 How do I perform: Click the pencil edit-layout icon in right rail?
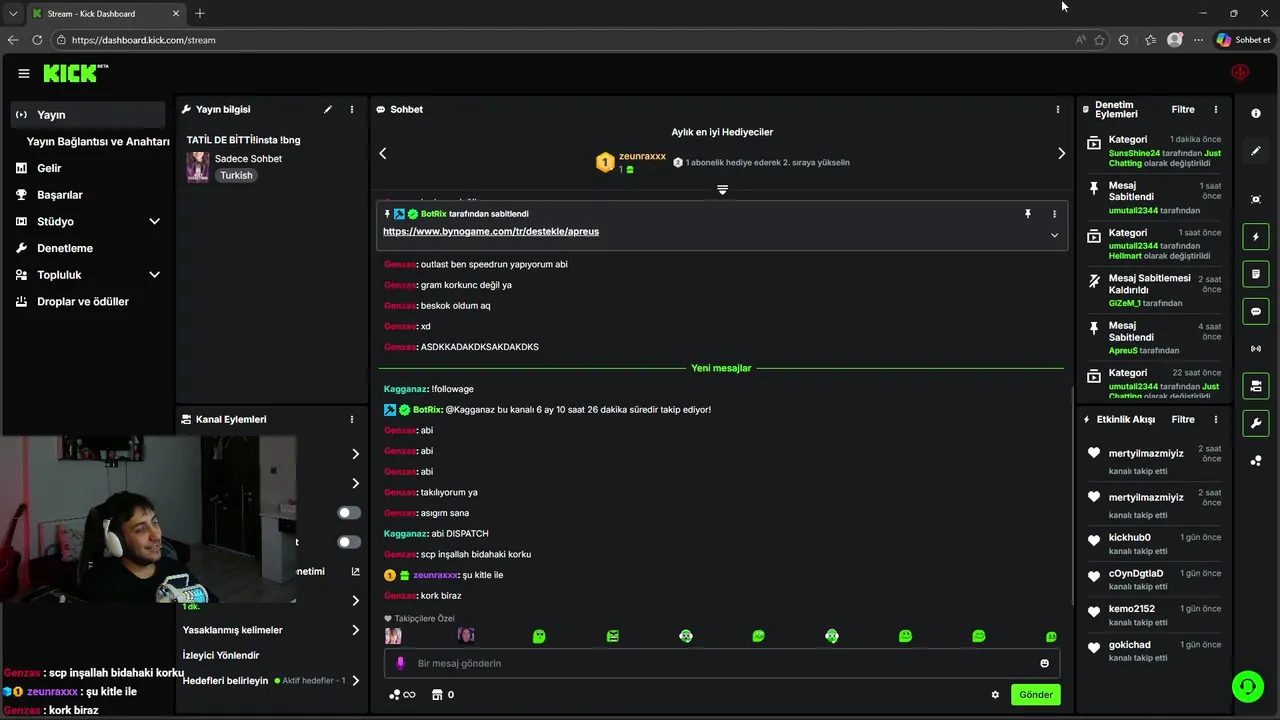point(1256,151)
